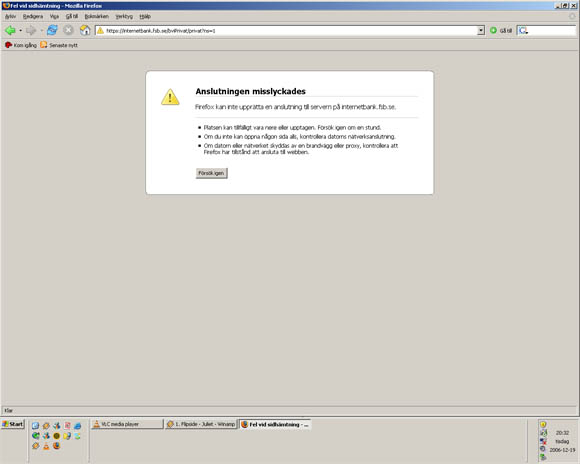Click the taskbar clock showing 20:32

tap(562, 433)
